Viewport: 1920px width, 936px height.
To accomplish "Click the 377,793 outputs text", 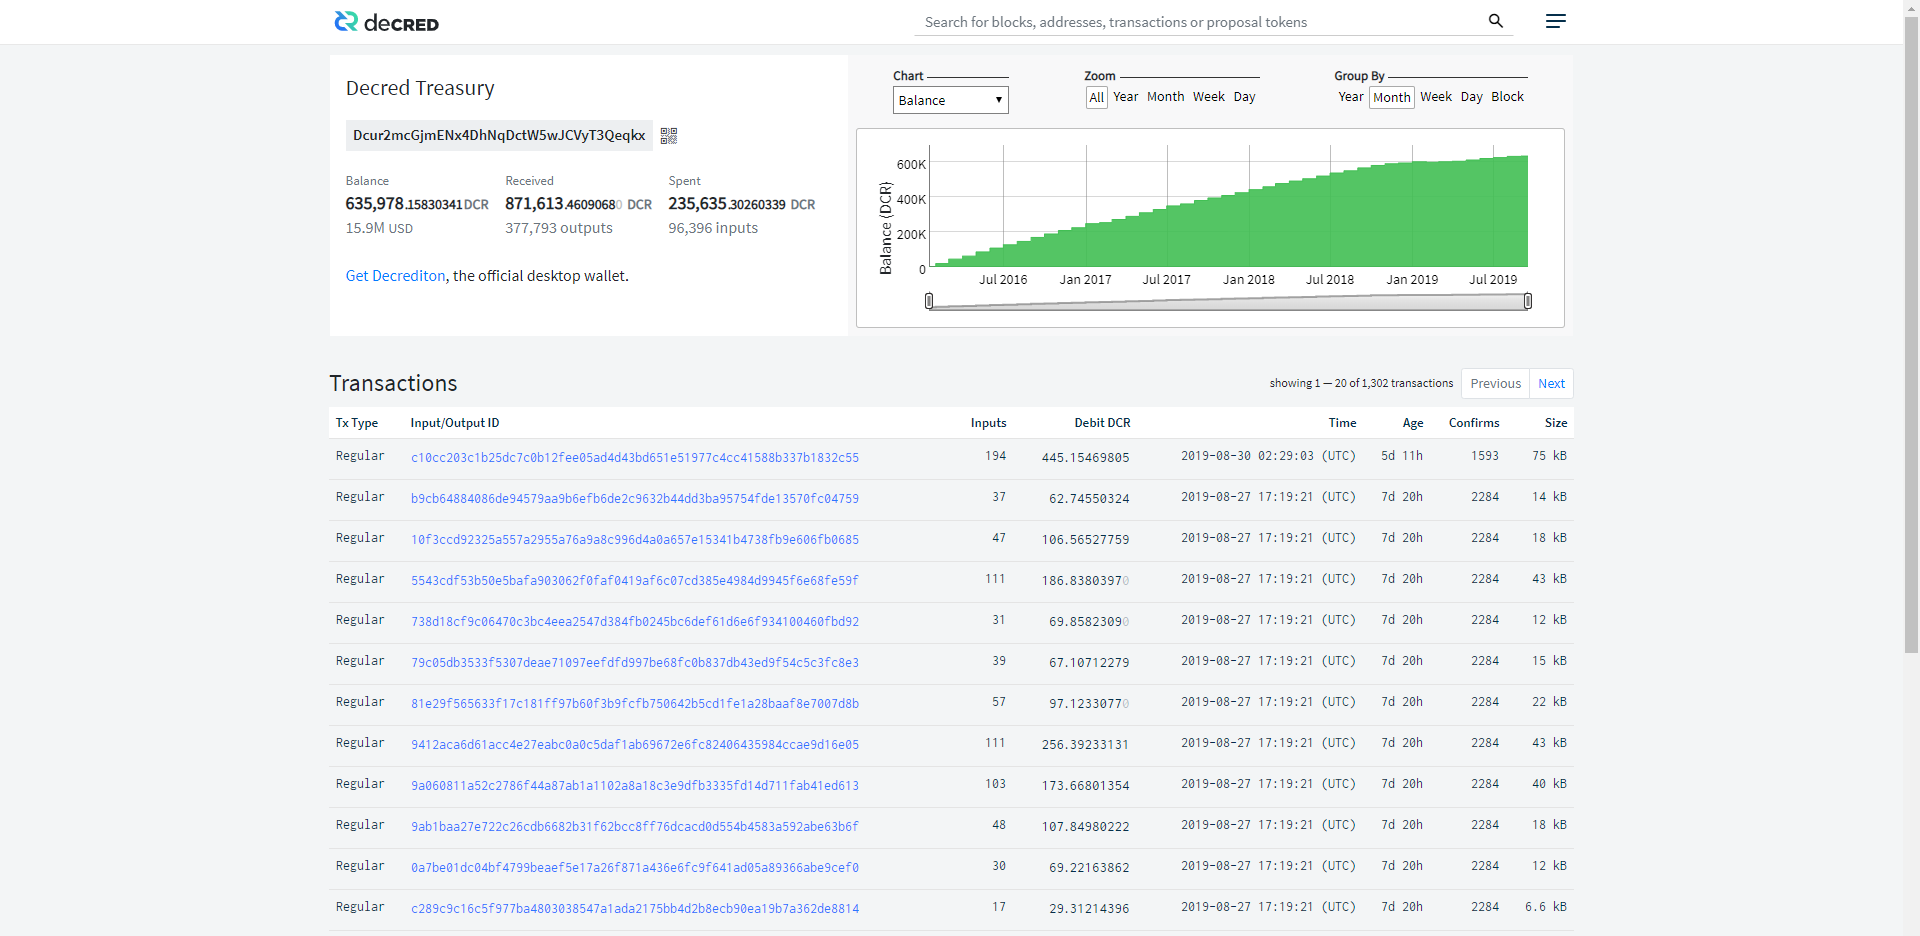I will point(559,228).
